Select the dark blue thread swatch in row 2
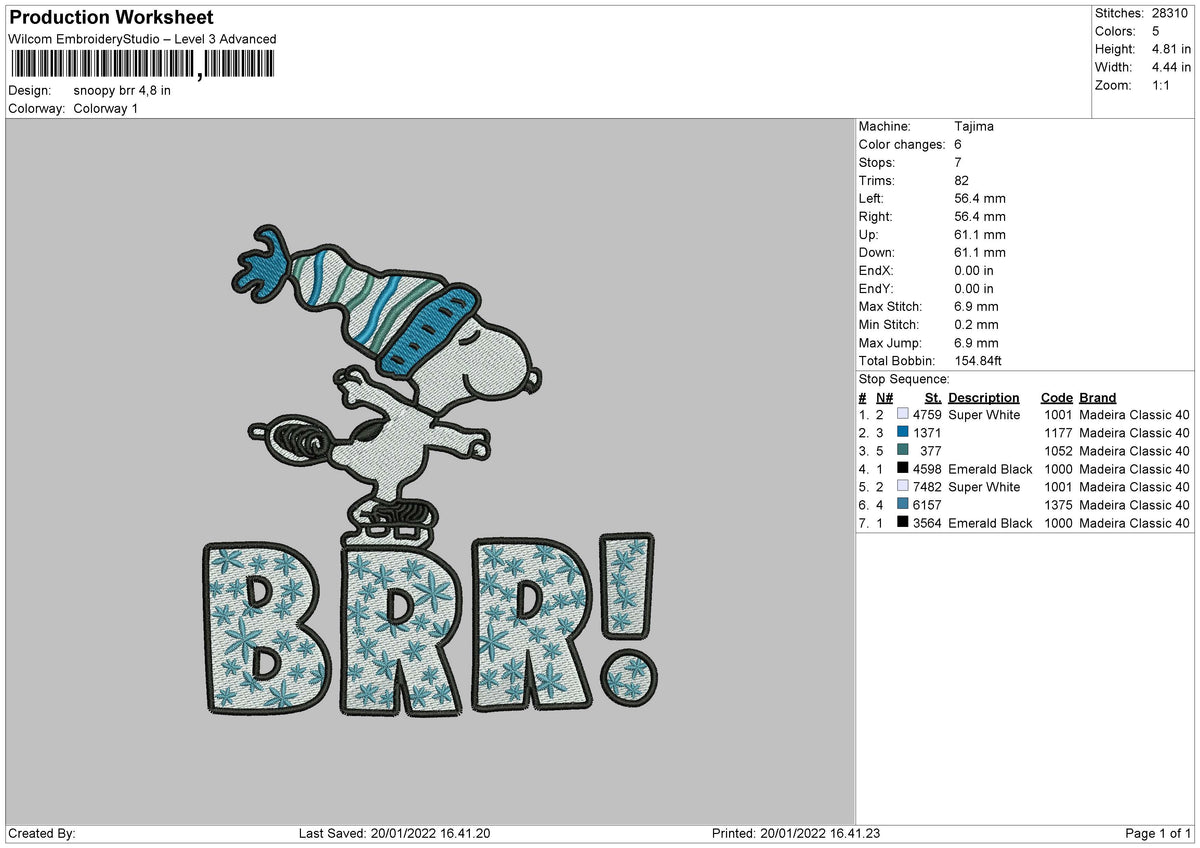Image resolution: width=1200 pixels, height=848 pixels. click(904, 433)
